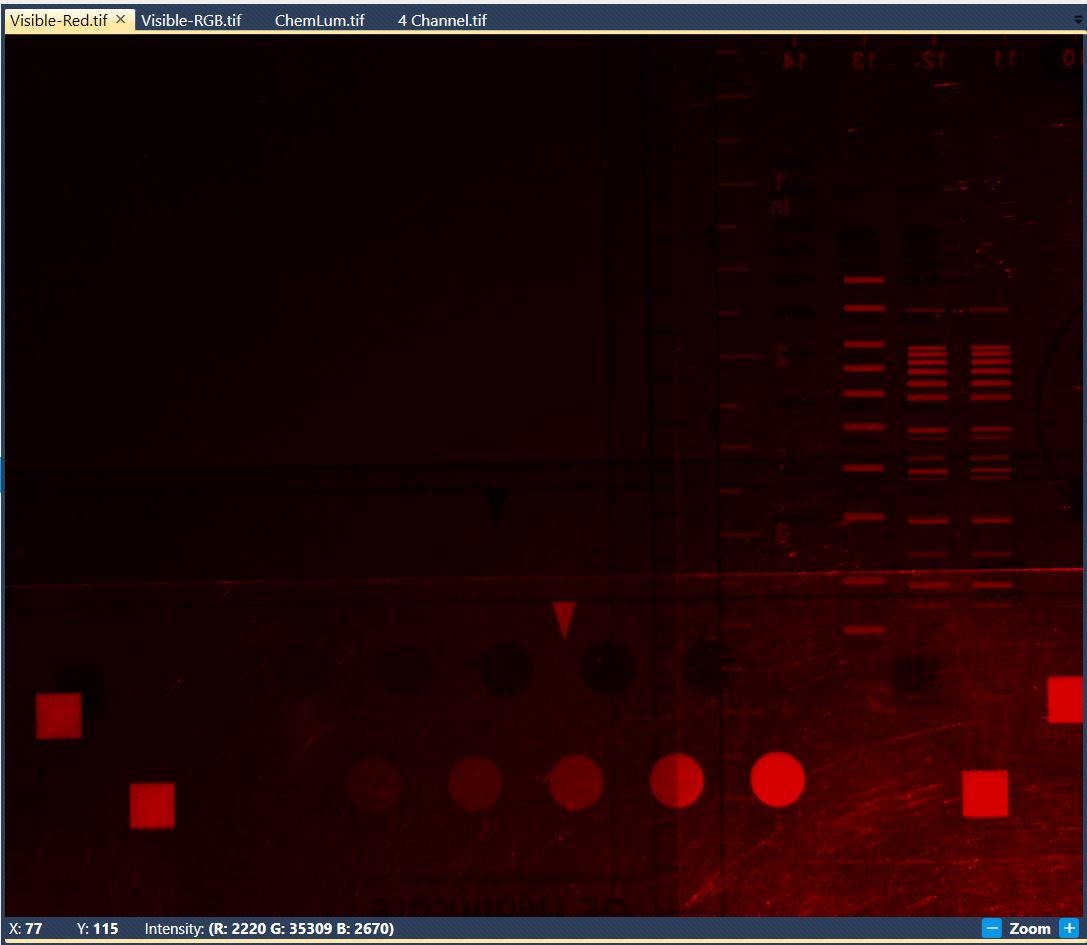Click the mirrored lane number 14 label
Screen dimensions: 1087x945
tap(794, 61)
